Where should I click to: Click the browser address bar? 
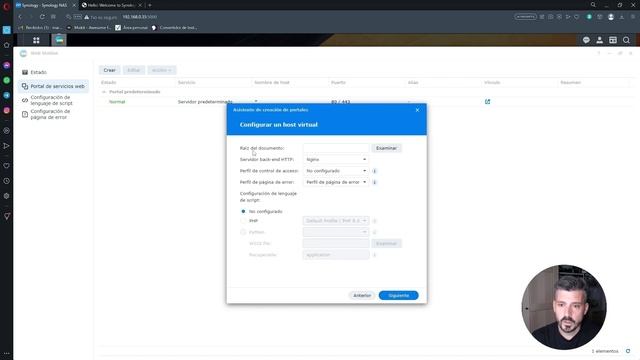286,17
